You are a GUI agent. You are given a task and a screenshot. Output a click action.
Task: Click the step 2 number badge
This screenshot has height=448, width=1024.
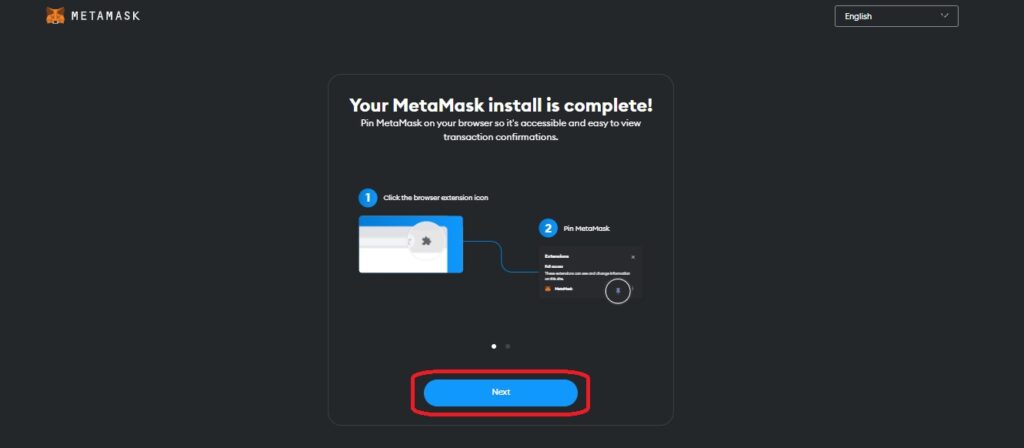[548, 229]
